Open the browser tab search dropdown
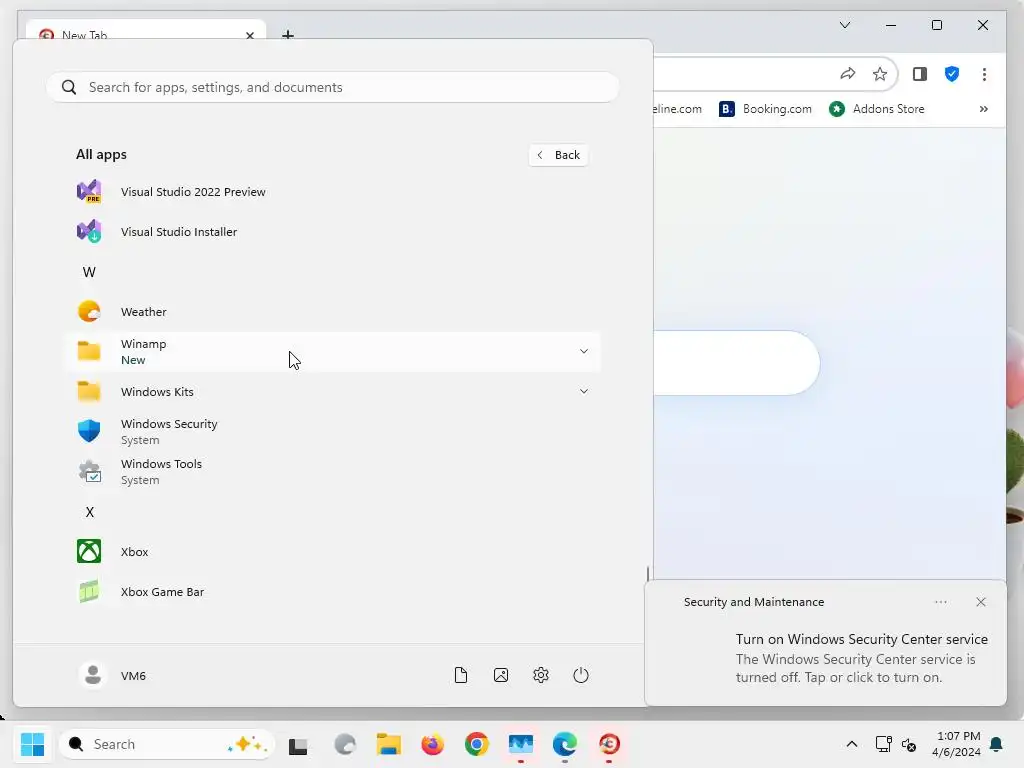The image size is (1024, 768). click(844, 25)
